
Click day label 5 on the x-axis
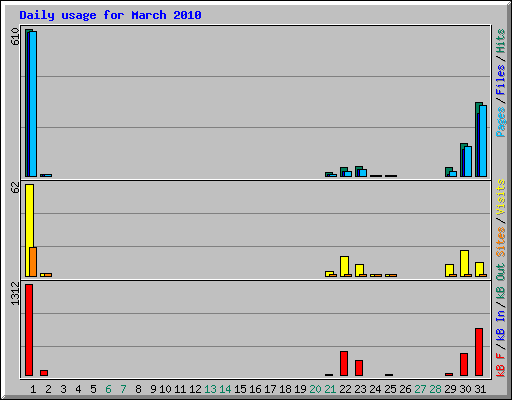[x=93, y=389]
